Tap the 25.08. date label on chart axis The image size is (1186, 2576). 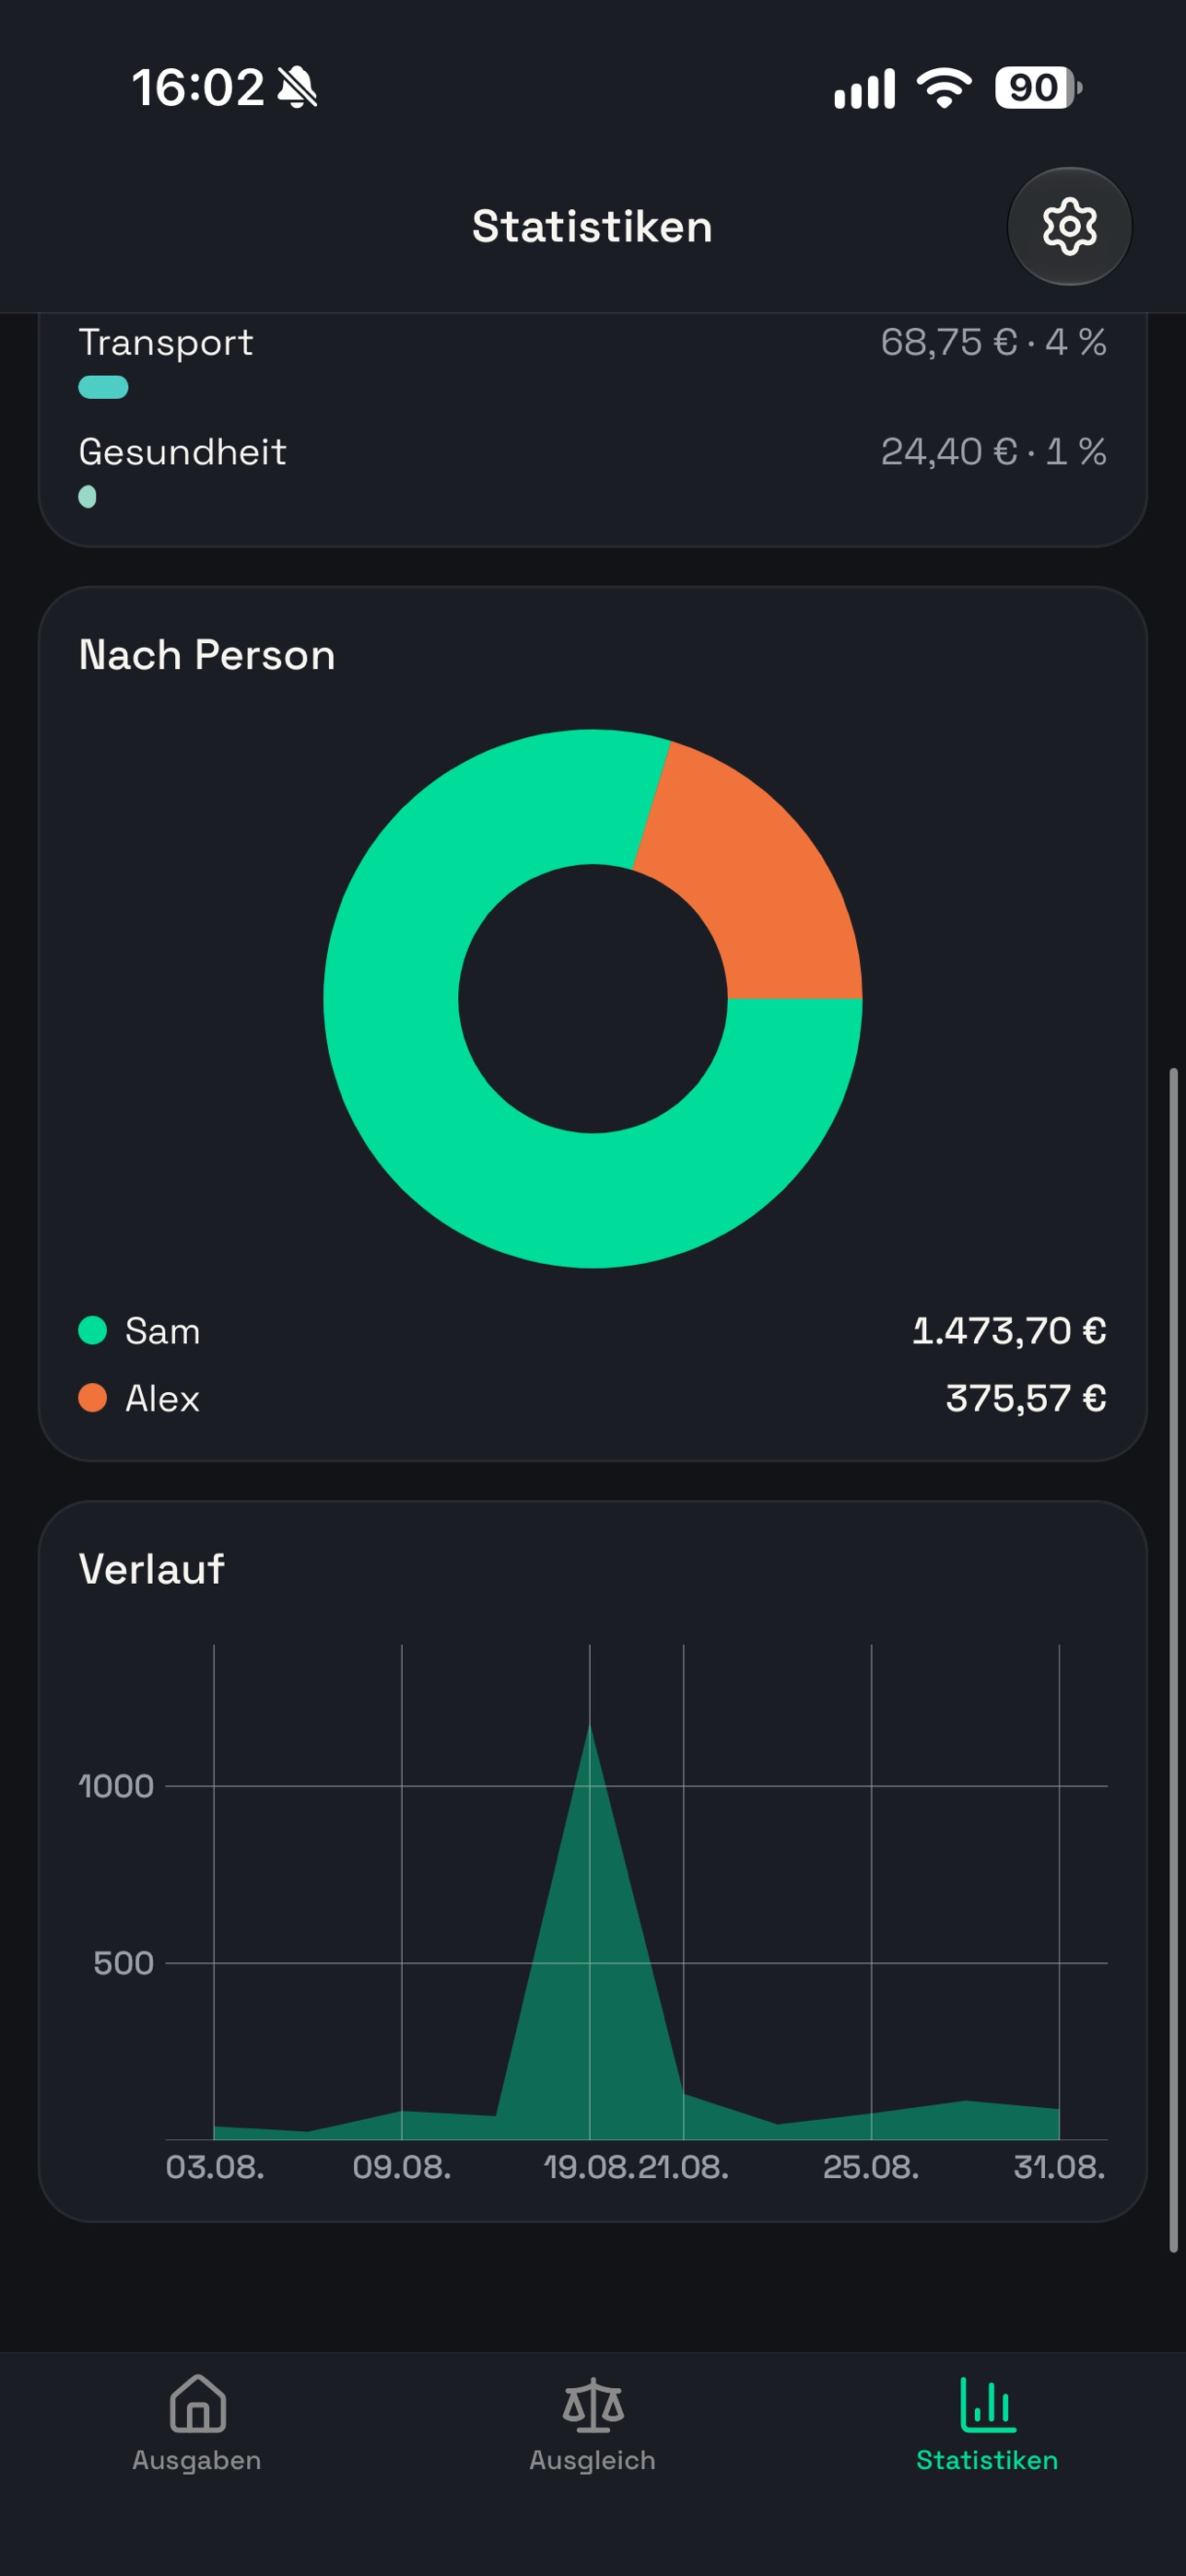coord(871,2168)
